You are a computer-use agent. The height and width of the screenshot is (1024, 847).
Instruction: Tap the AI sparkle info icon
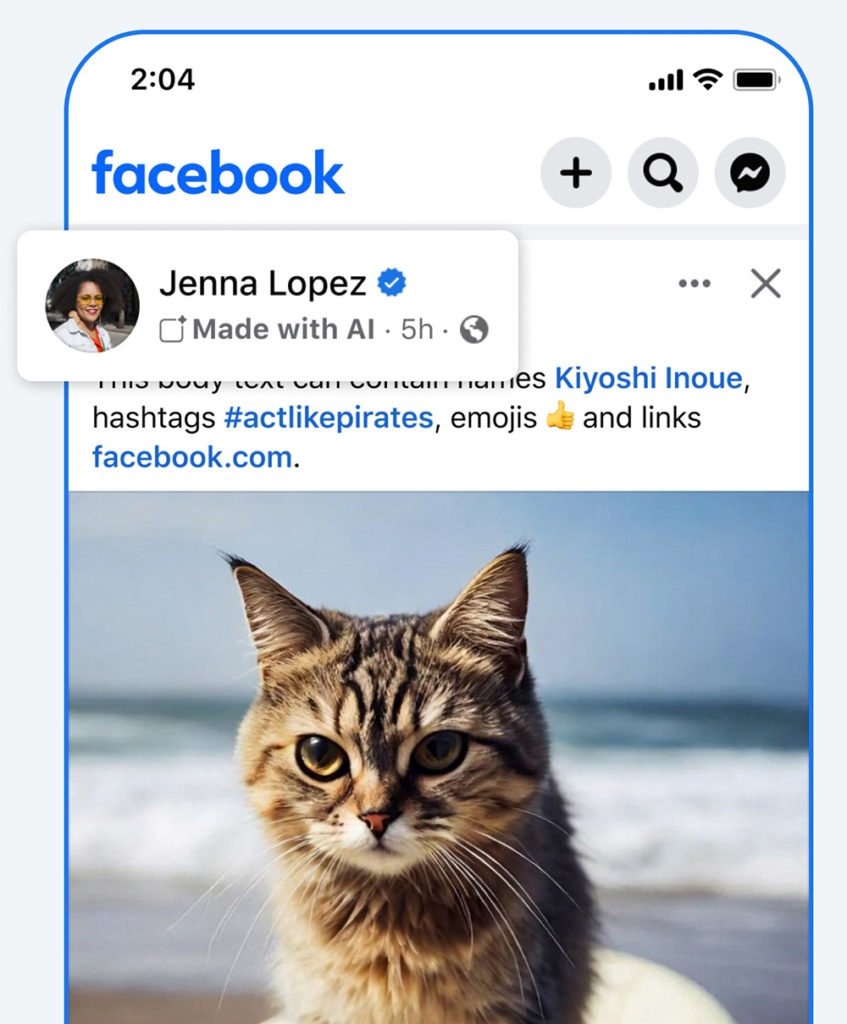(172, 329)
